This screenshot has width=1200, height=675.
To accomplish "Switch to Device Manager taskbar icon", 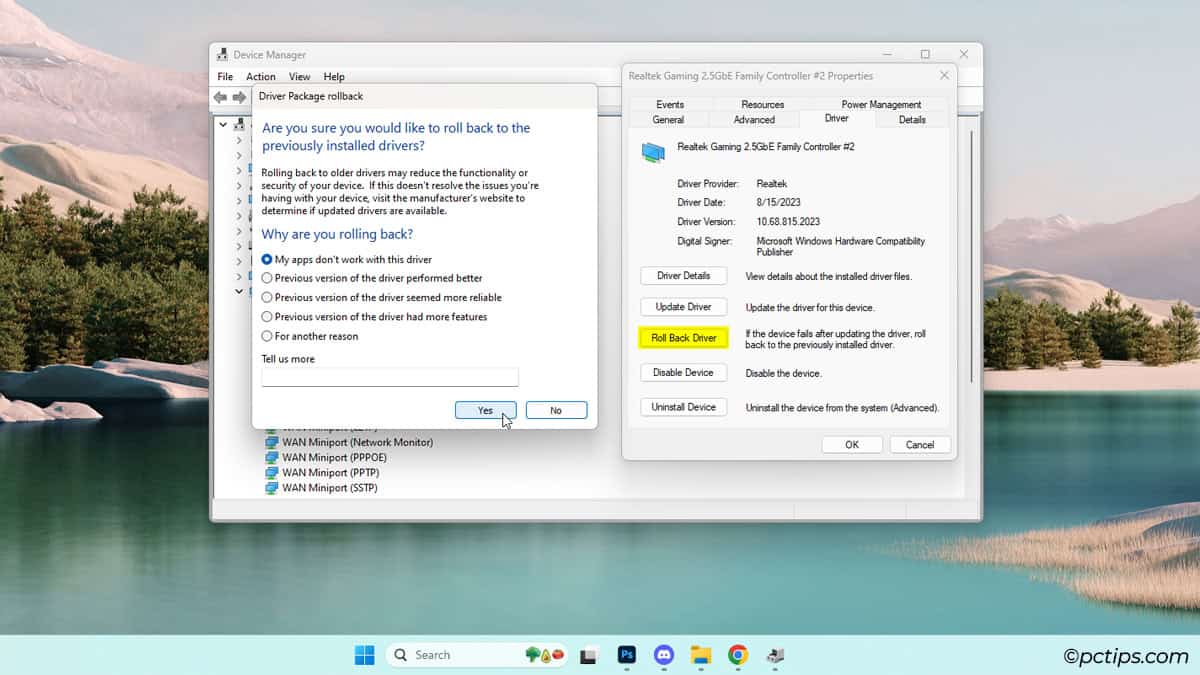I will point(775,655).
